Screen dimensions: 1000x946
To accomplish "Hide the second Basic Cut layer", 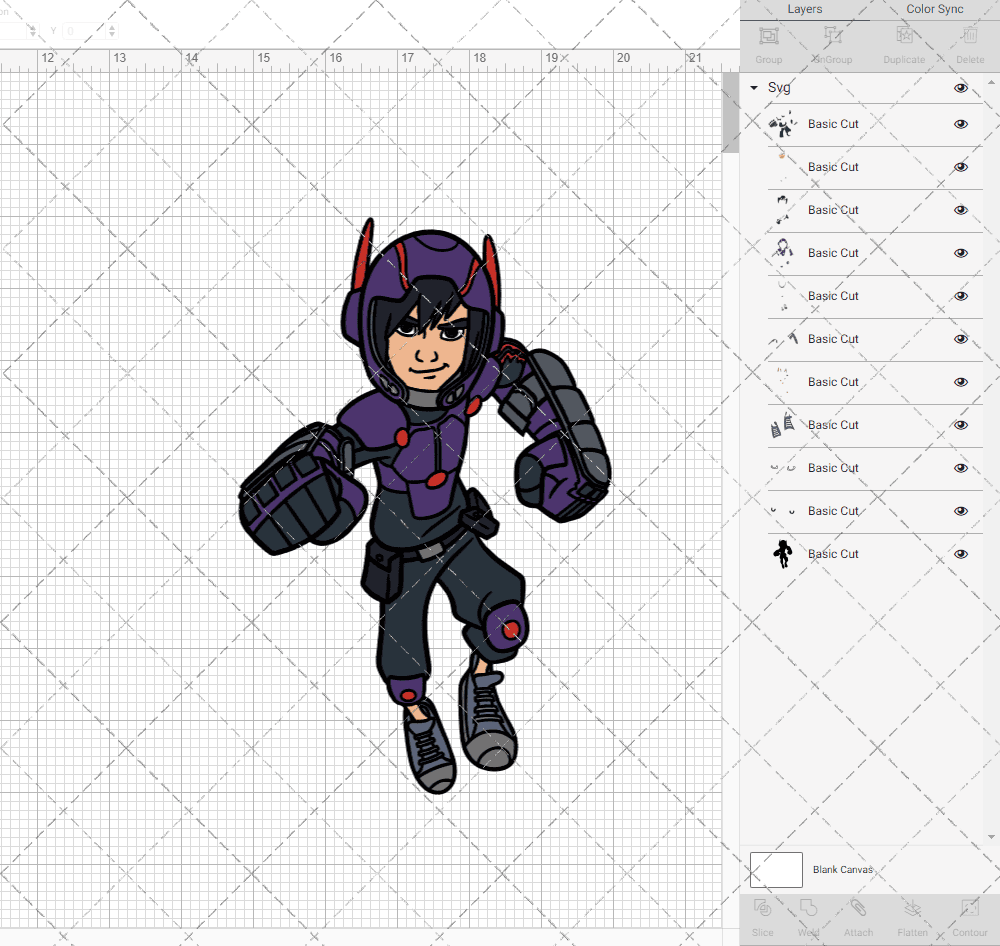I will 960,167.
